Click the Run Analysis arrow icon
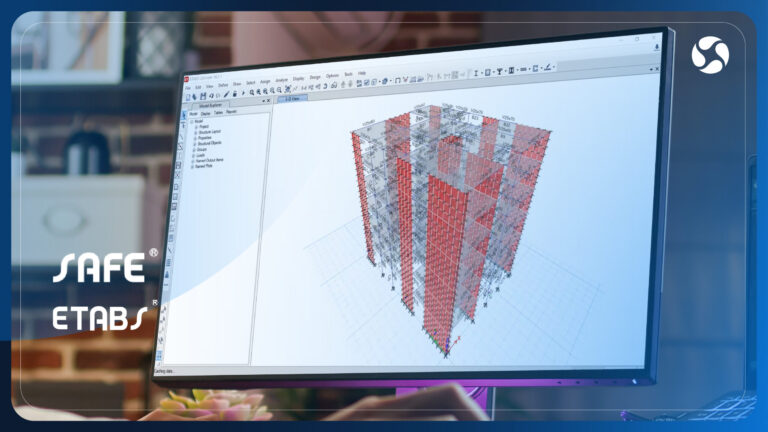 [242, 92]
